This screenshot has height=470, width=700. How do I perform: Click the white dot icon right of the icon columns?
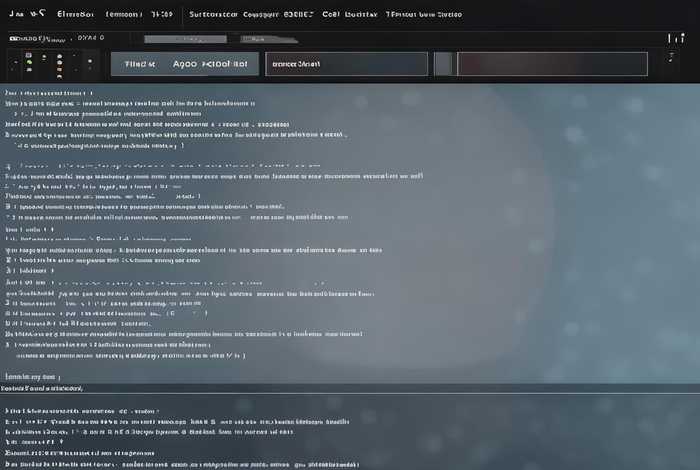point(90,62)
